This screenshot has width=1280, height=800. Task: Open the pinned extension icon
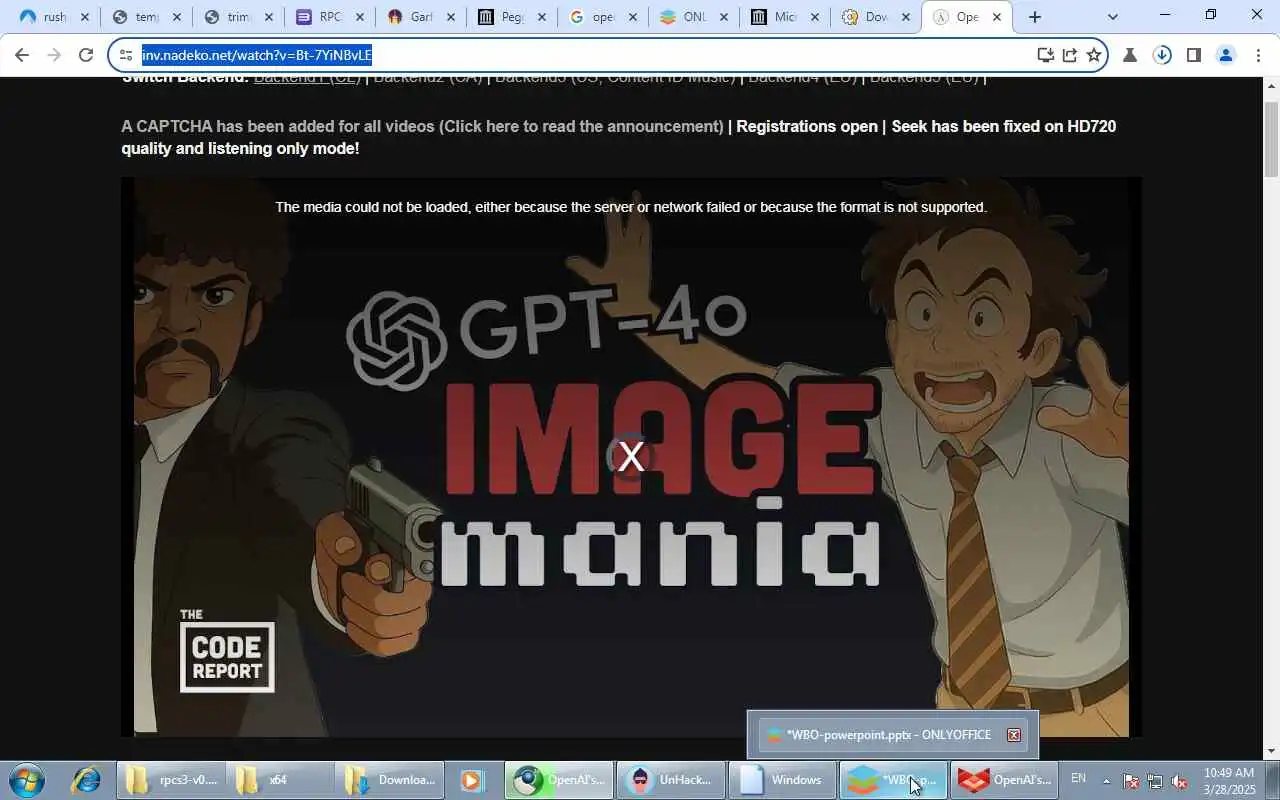click(1130, 55)
